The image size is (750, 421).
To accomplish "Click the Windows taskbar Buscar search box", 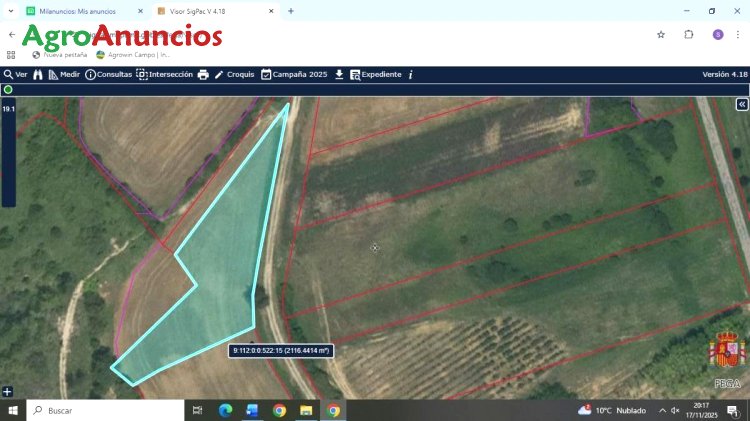I will click(x=105, y=410).
